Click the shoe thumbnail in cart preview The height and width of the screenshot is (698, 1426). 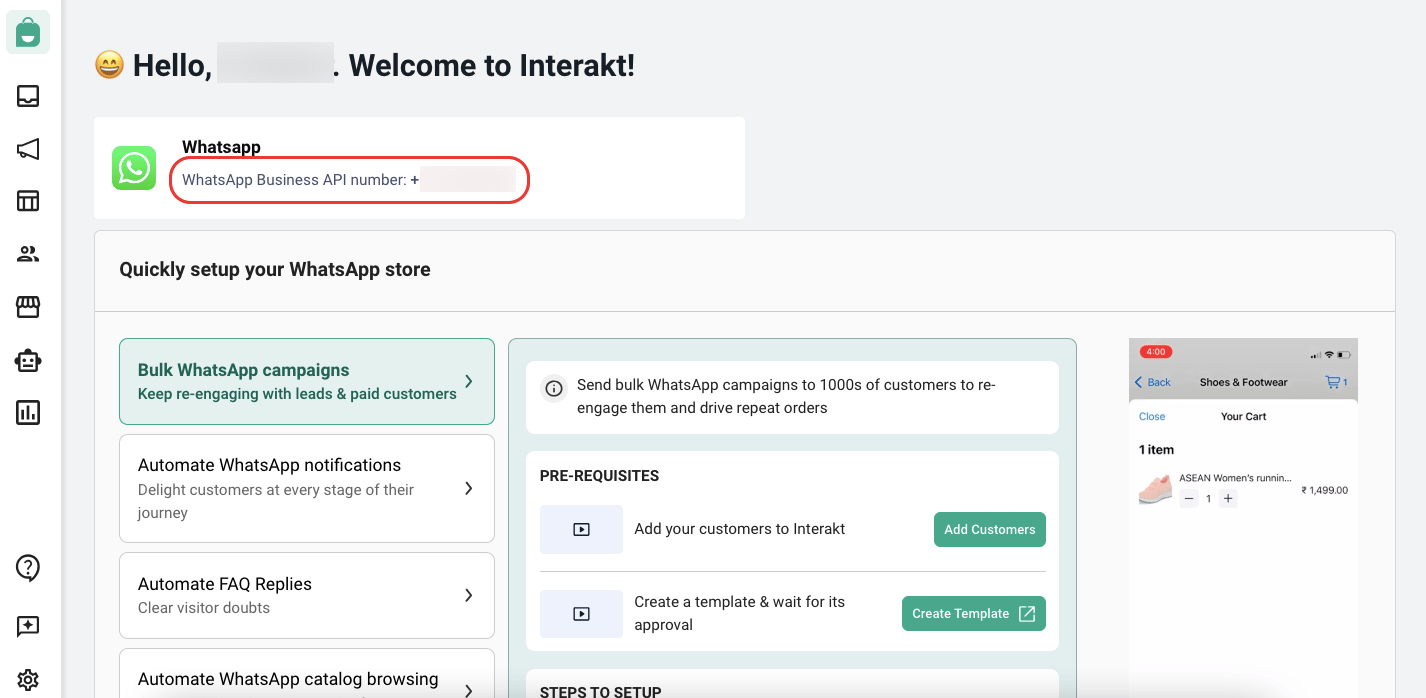click(1155, 489)
